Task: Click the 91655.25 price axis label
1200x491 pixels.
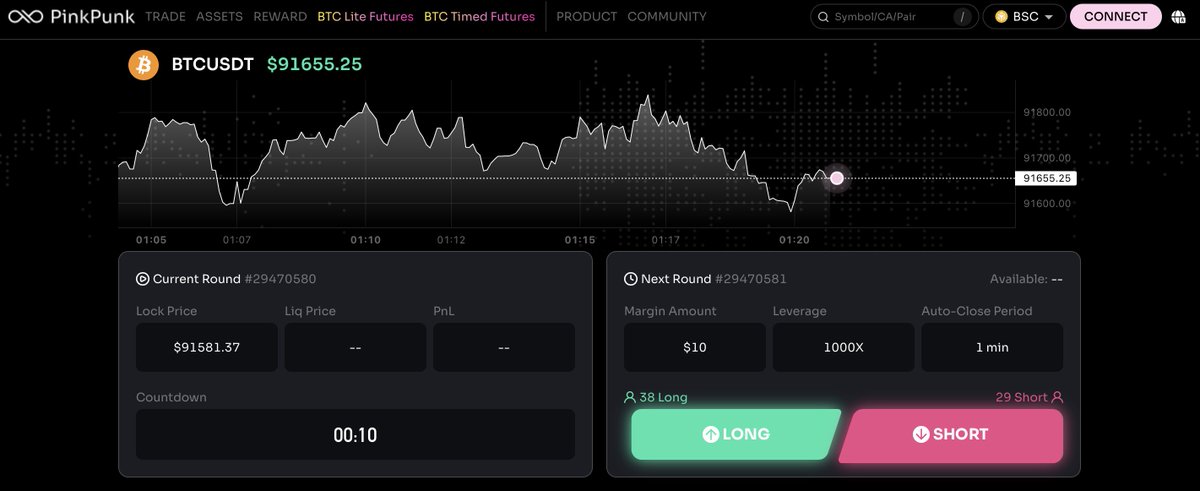Action: tap(1046, 178)
